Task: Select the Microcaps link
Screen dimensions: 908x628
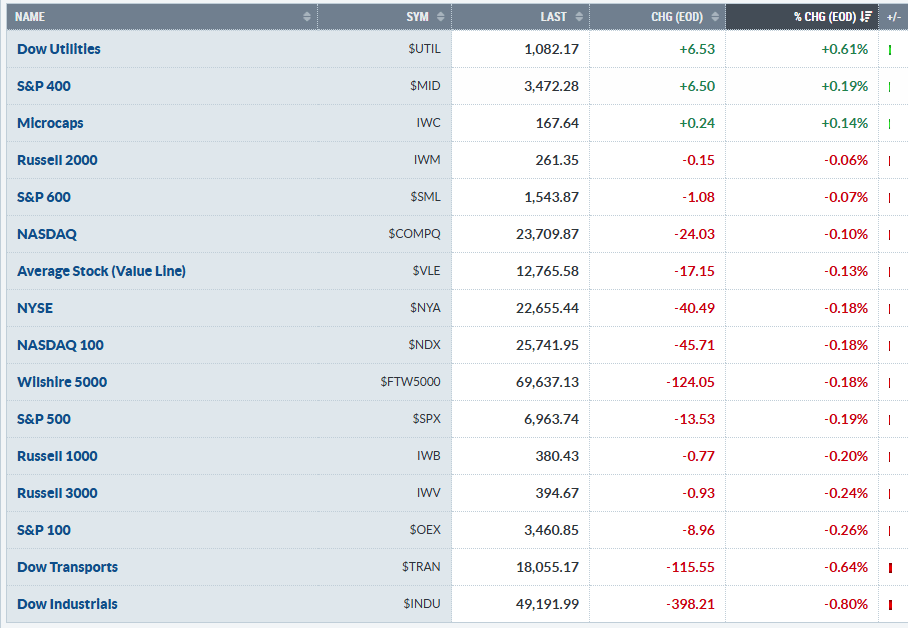Action: pyautogui.click(x=50, y=123)
